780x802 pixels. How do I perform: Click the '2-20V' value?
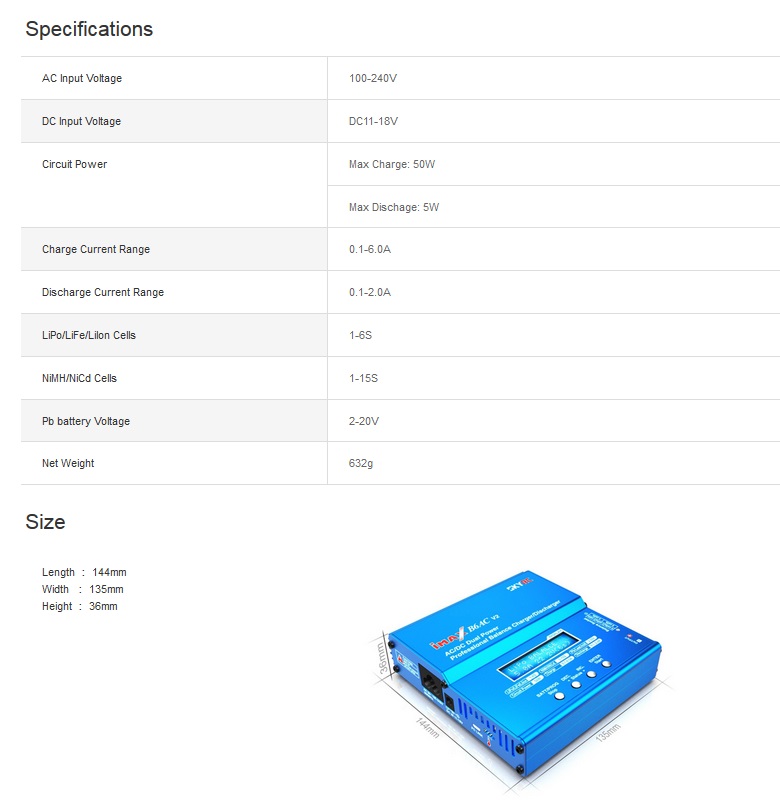[364, 421]
